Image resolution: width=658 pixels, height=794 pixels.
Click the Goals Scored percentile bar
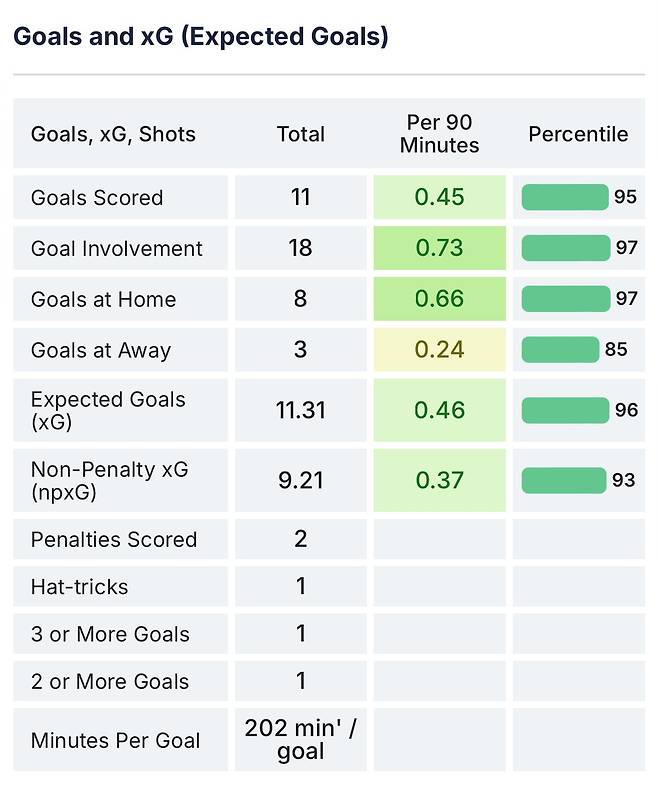pyautogui.click(x=565, y=197)
